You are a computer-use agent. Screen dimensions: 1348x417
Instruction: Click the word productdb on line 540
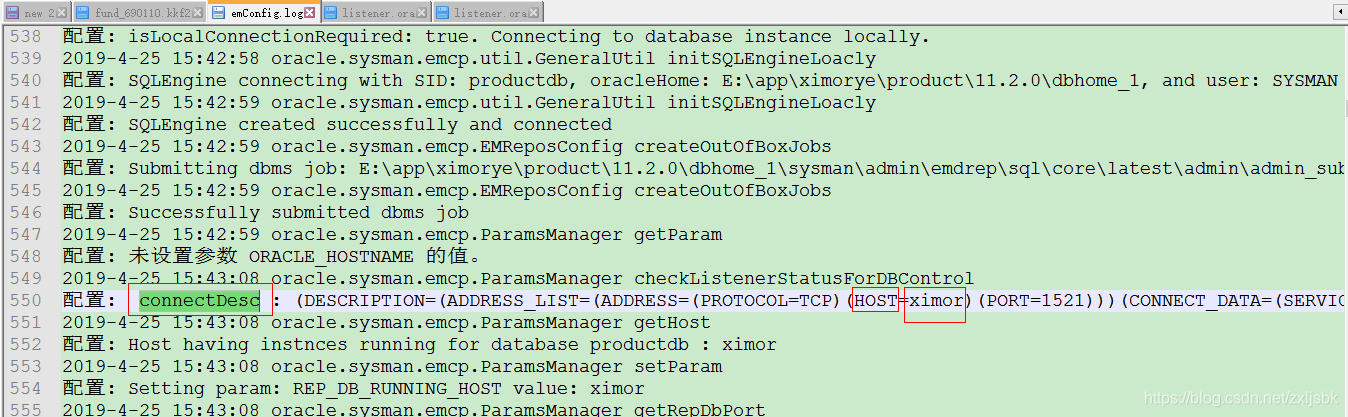click(518, 81)
